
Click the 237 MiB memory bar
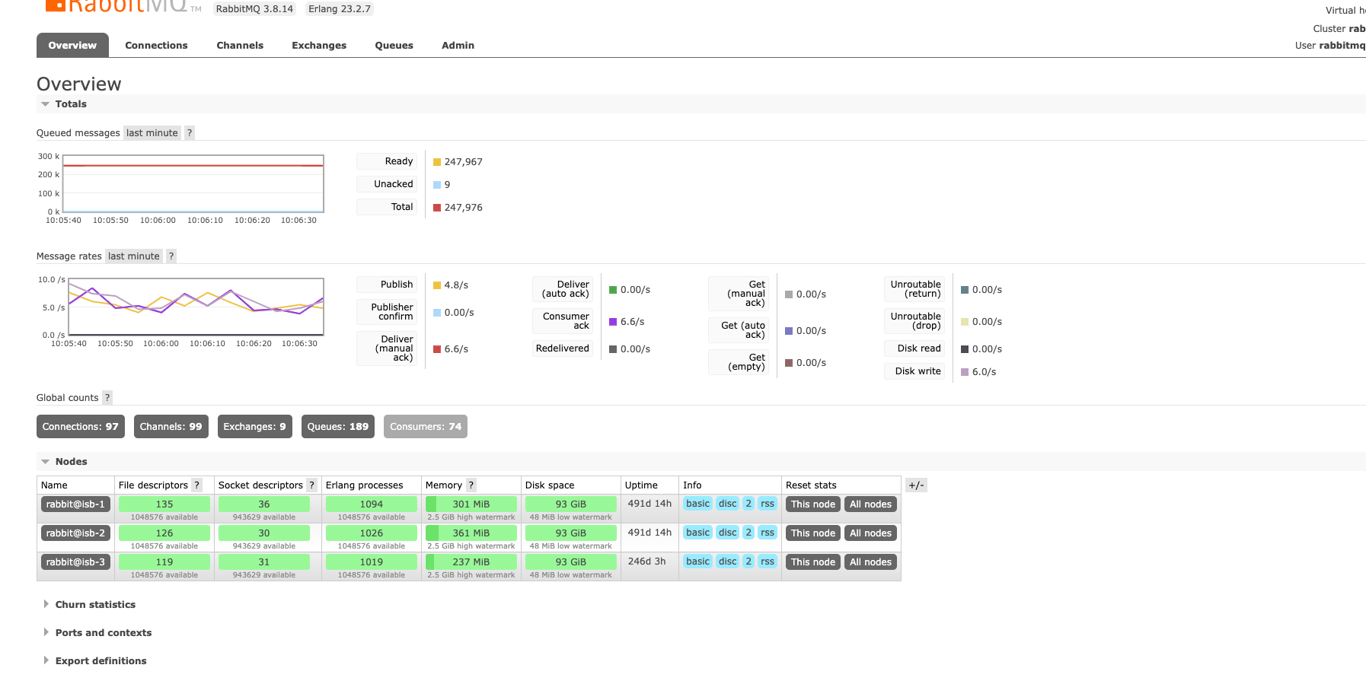click(x=471, y=562)
